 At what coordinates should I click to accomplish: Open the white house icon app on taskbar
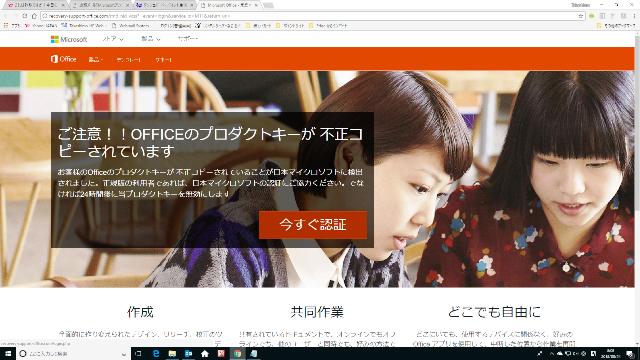[205, 353]
